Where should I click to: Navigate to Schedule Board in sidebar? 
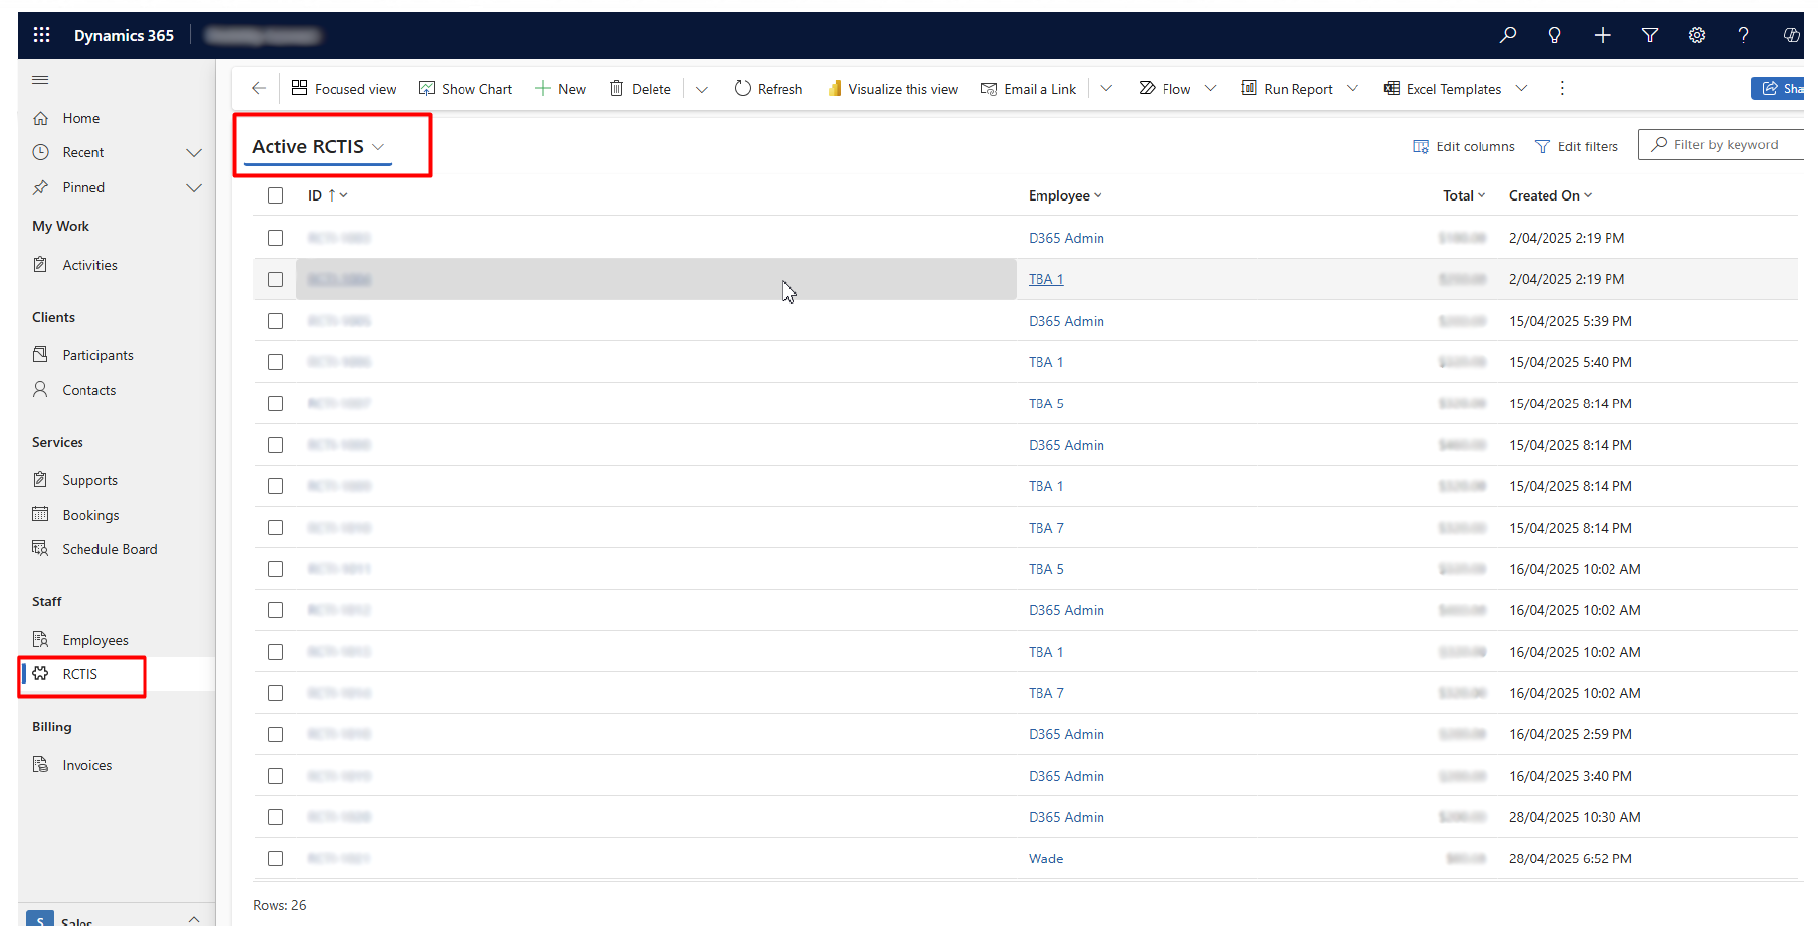click(109, 549)
